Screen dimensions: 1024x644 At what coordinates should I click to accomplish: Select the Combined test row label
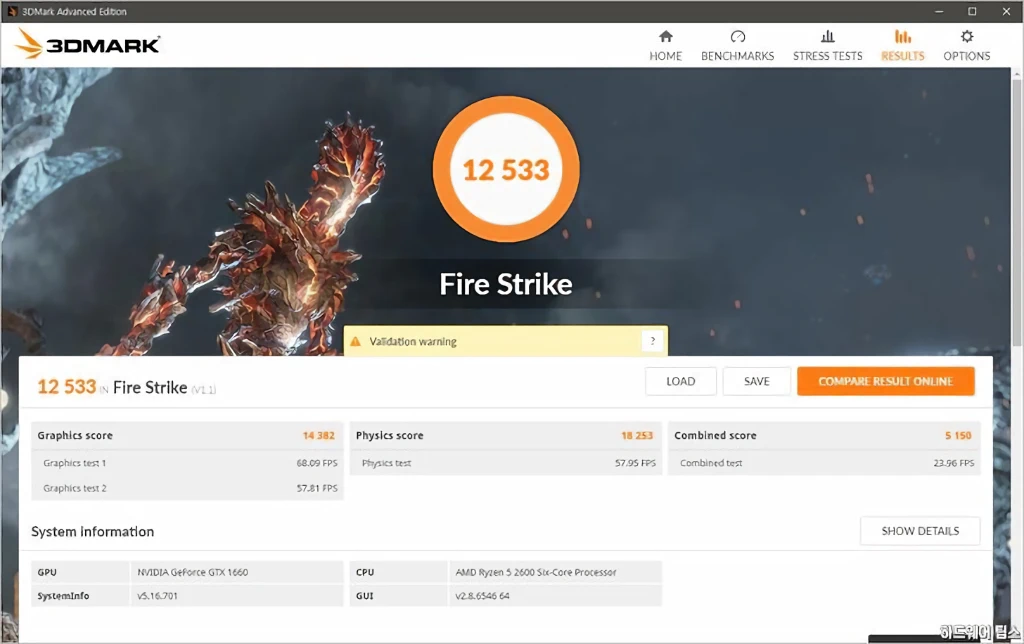point(711,463)
